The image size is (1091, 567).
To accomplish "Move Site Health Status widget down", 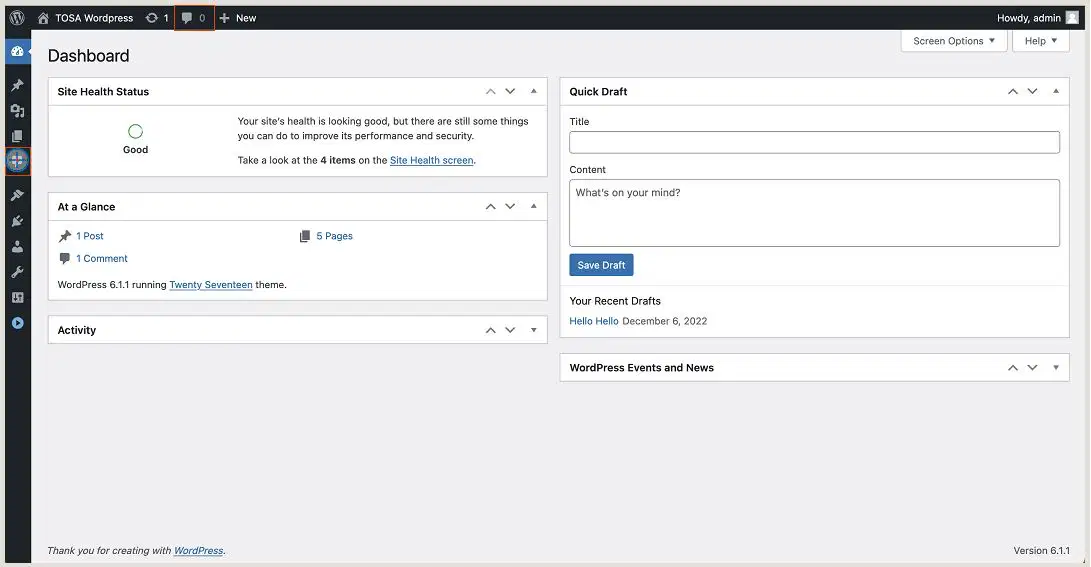I will [510, 91].
